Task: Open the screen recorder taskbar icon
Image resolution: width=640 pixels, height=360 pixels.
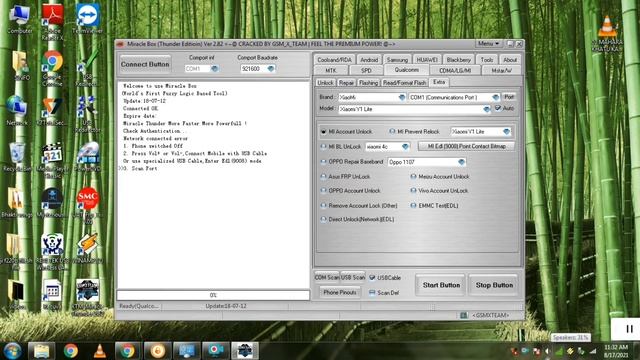Action: click(x=215, y=351)
